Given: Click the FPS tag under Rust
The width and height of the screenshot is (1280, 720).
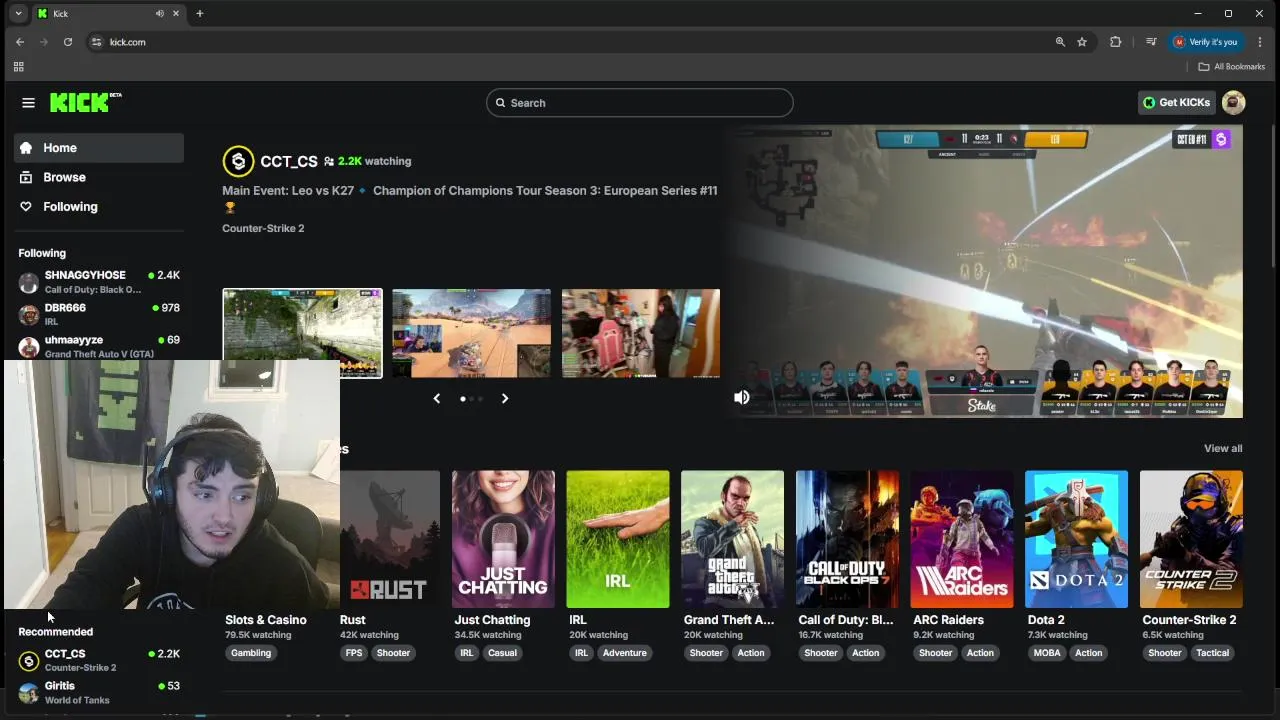Looking at the screenshot, I should point(354,653).
